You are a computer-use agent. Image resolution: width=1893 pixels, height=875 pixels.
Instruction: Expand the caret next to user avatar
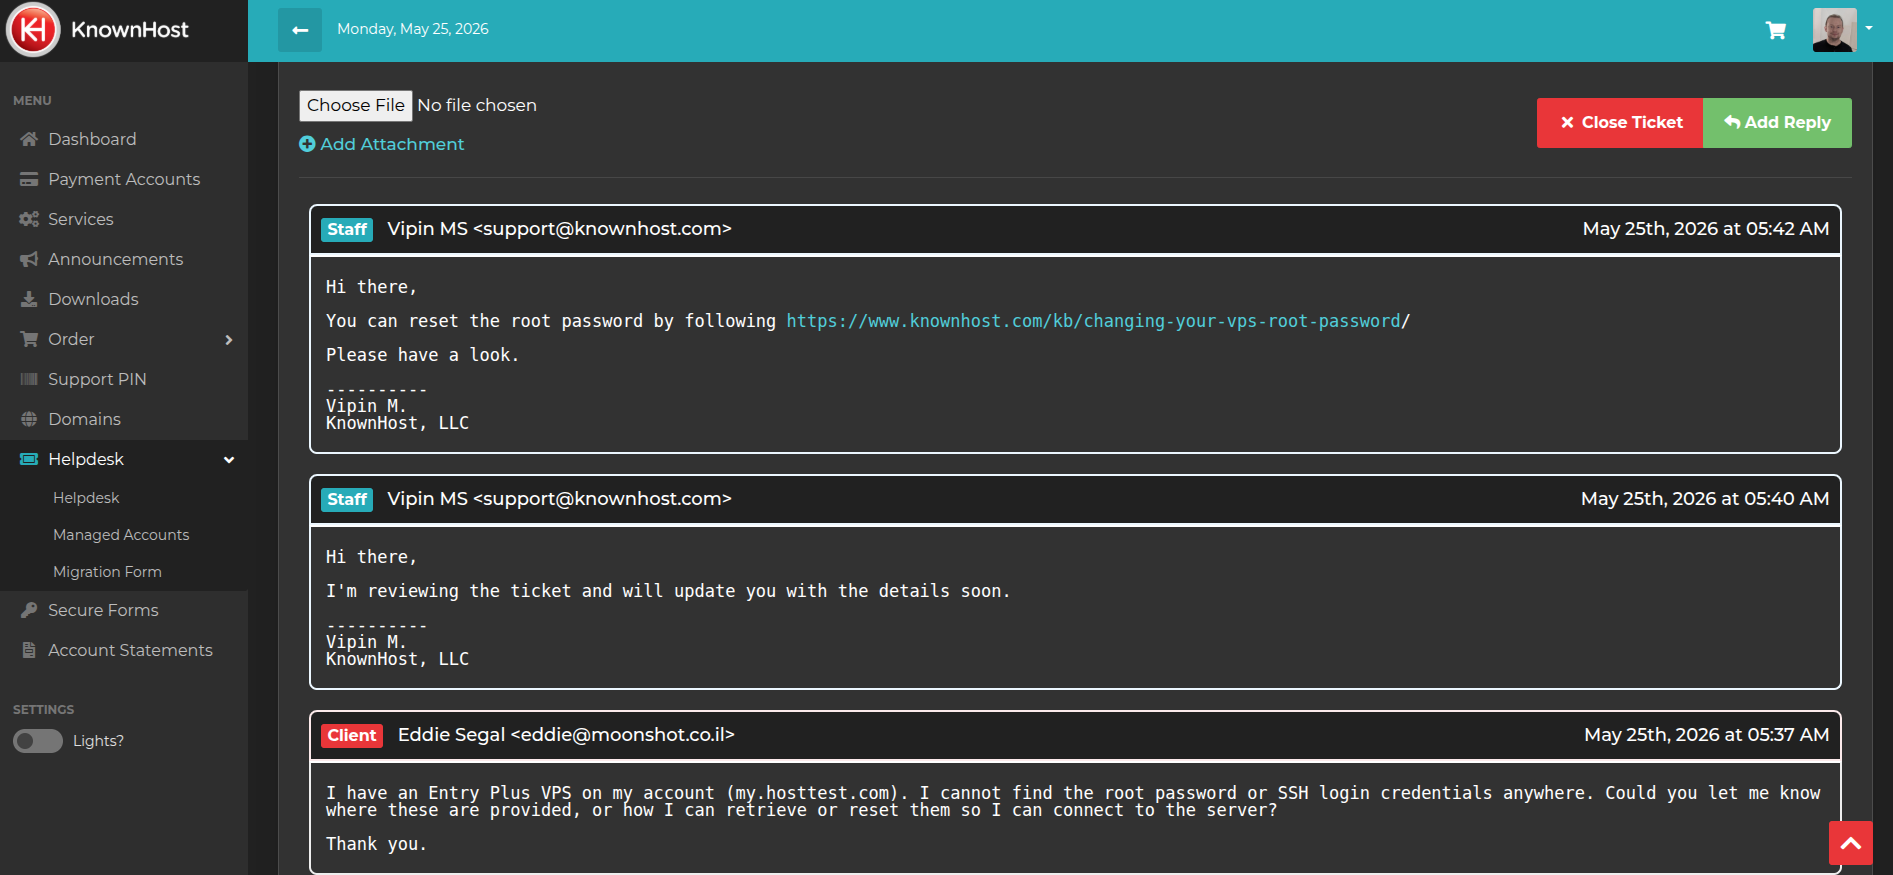click(1869, 29)
